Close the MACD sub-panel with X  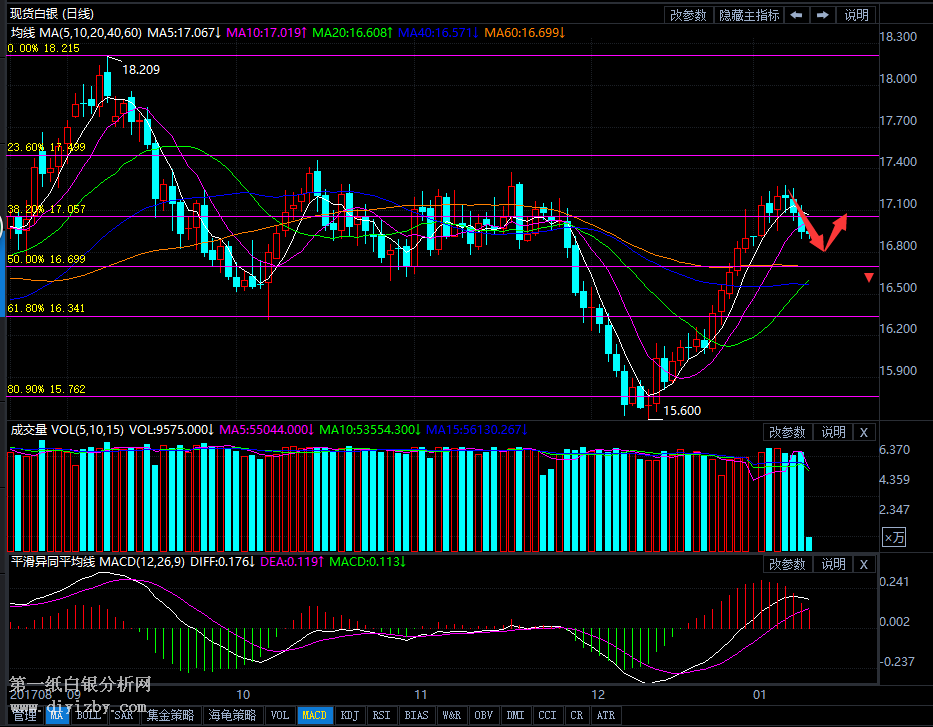pos(864,564)
